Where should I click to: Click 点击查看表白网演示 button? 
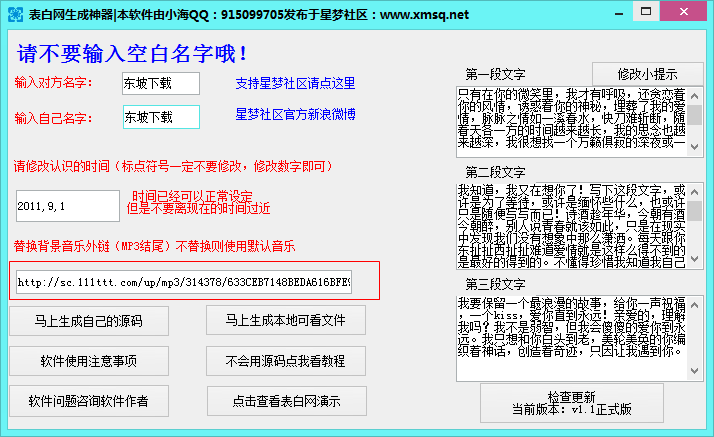(x=286, y=401)
